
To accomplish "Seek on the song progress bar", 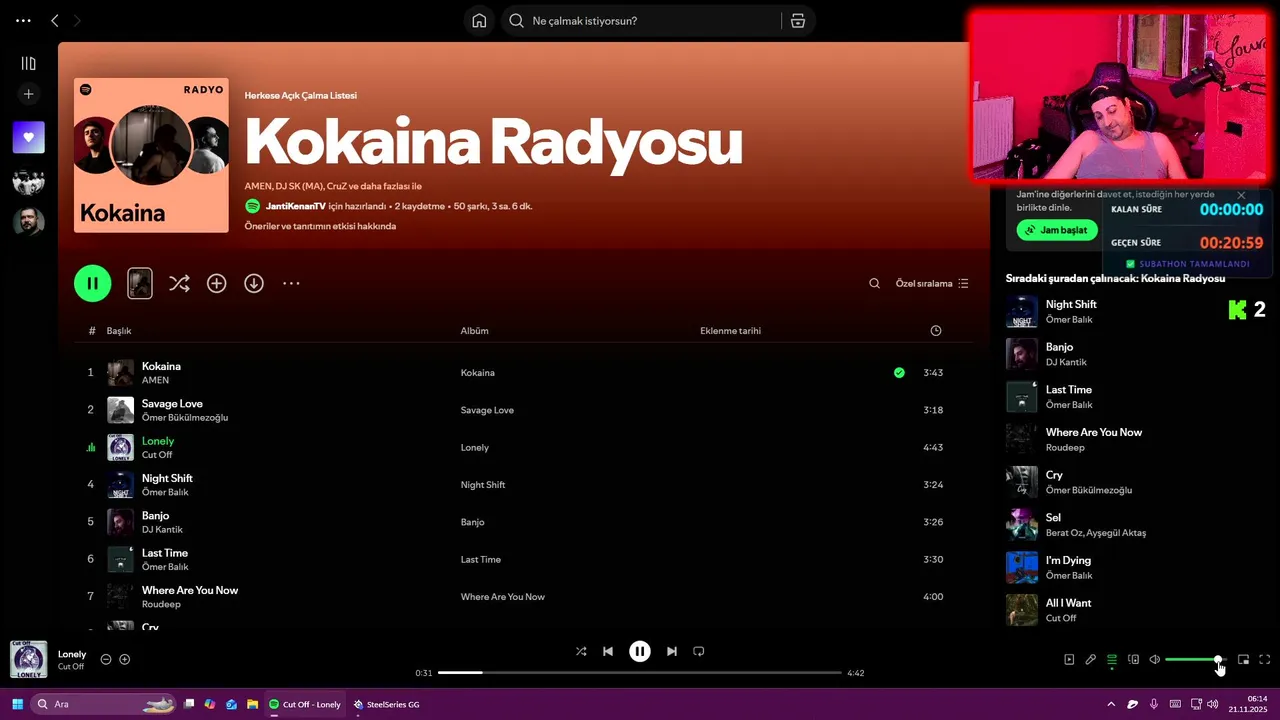I will click(x=640, y=673).
